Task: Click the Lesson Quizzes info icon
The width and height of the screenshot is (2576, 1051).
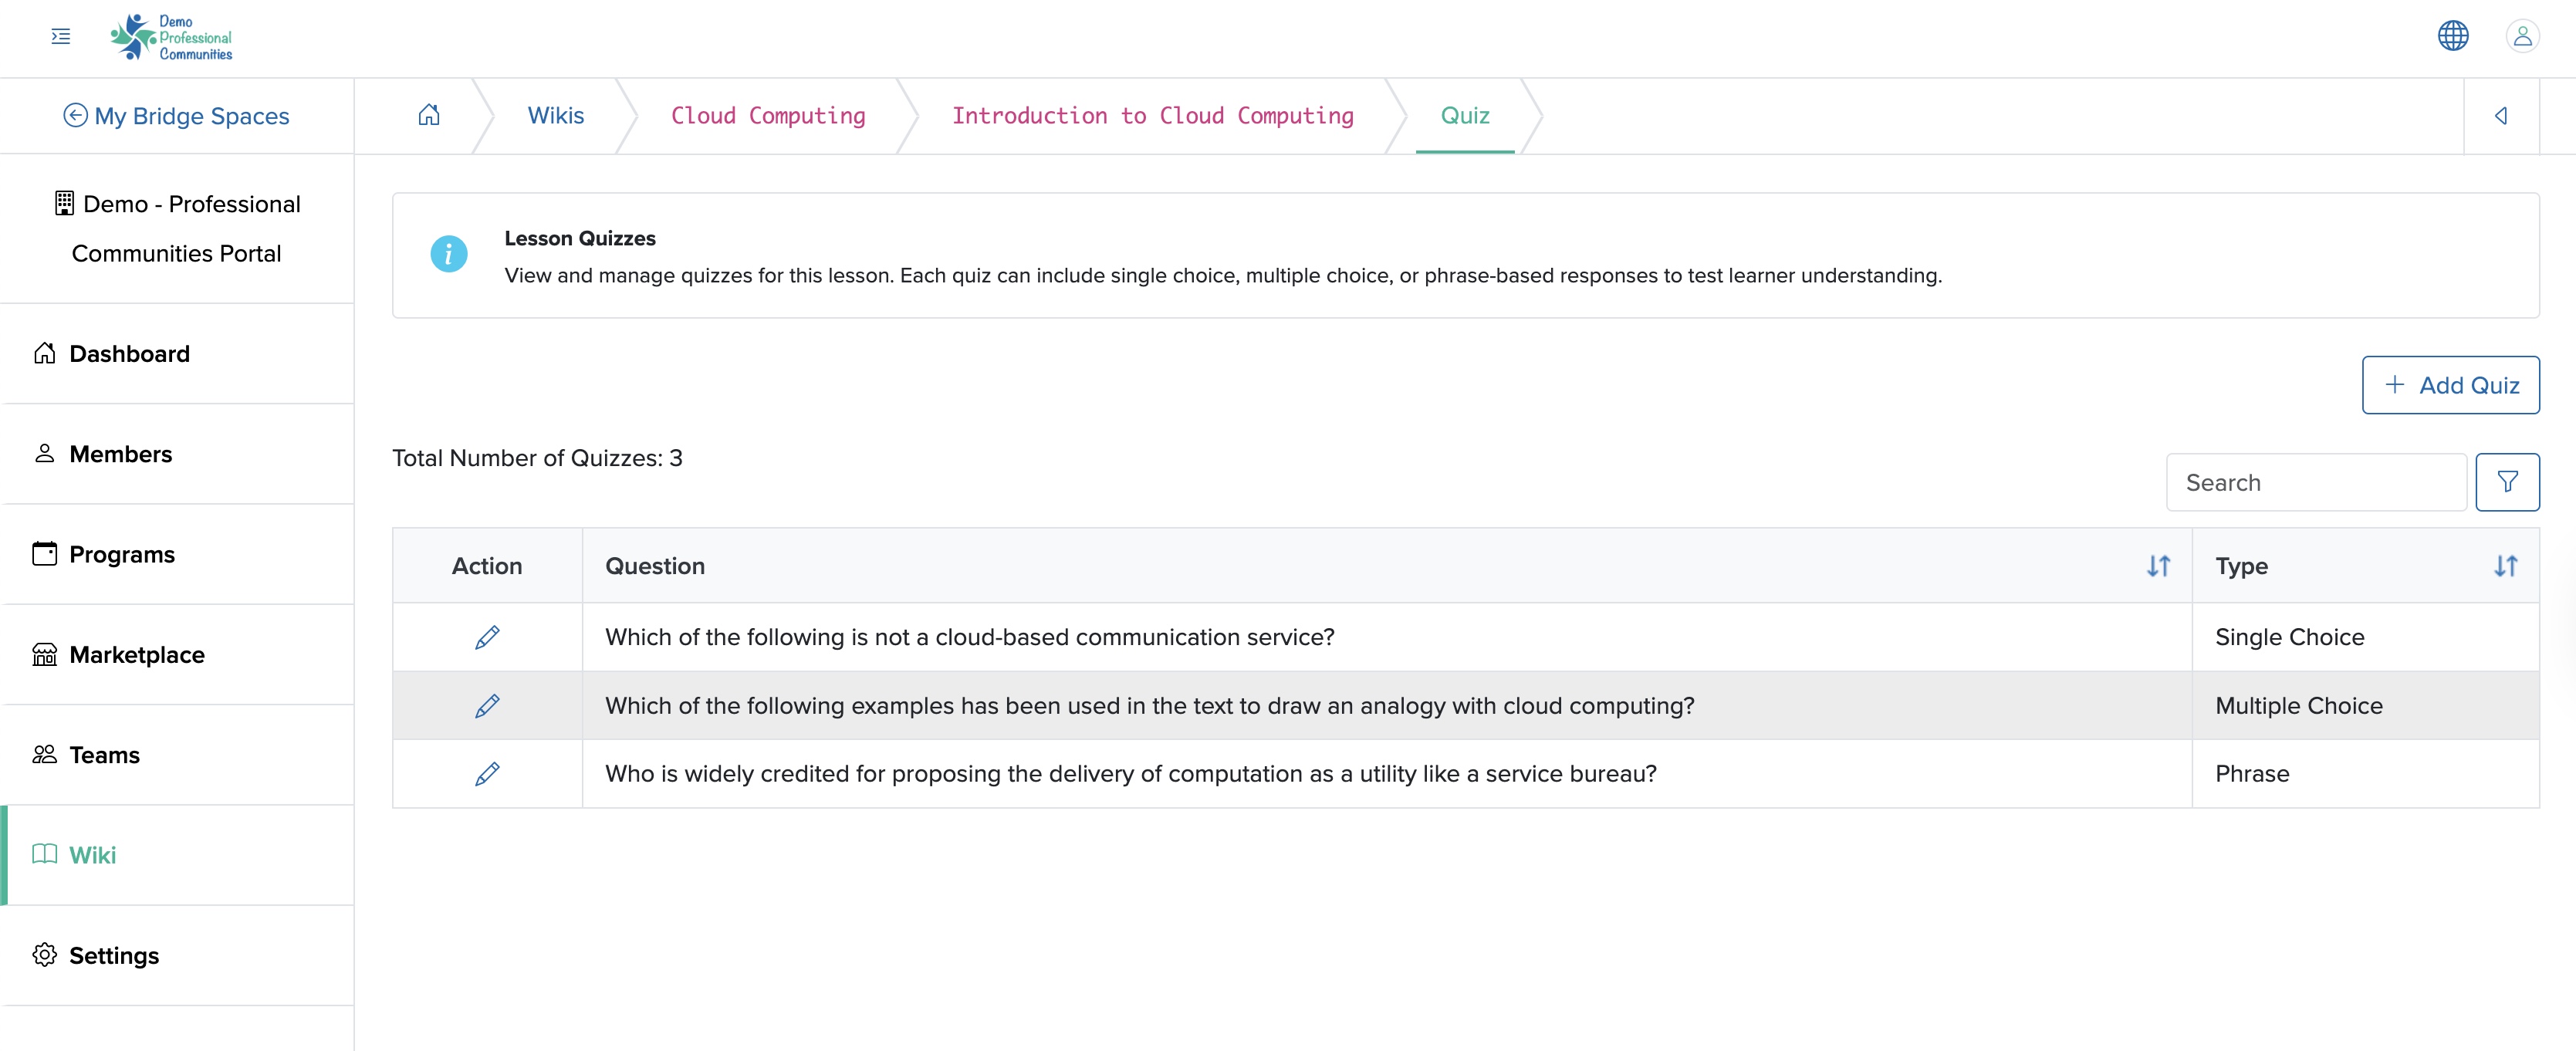Action: [x=449, y=254]
